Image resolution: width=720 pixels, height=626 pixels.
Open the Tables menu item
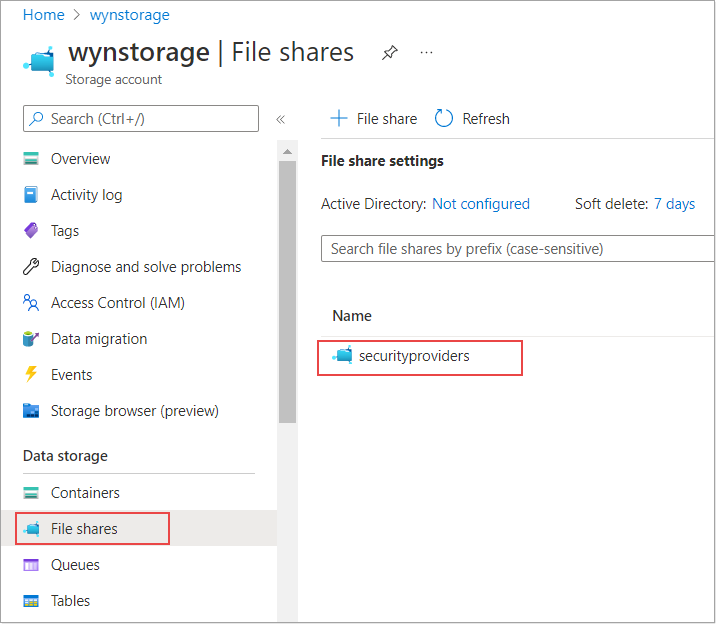[x=70, y=601]
